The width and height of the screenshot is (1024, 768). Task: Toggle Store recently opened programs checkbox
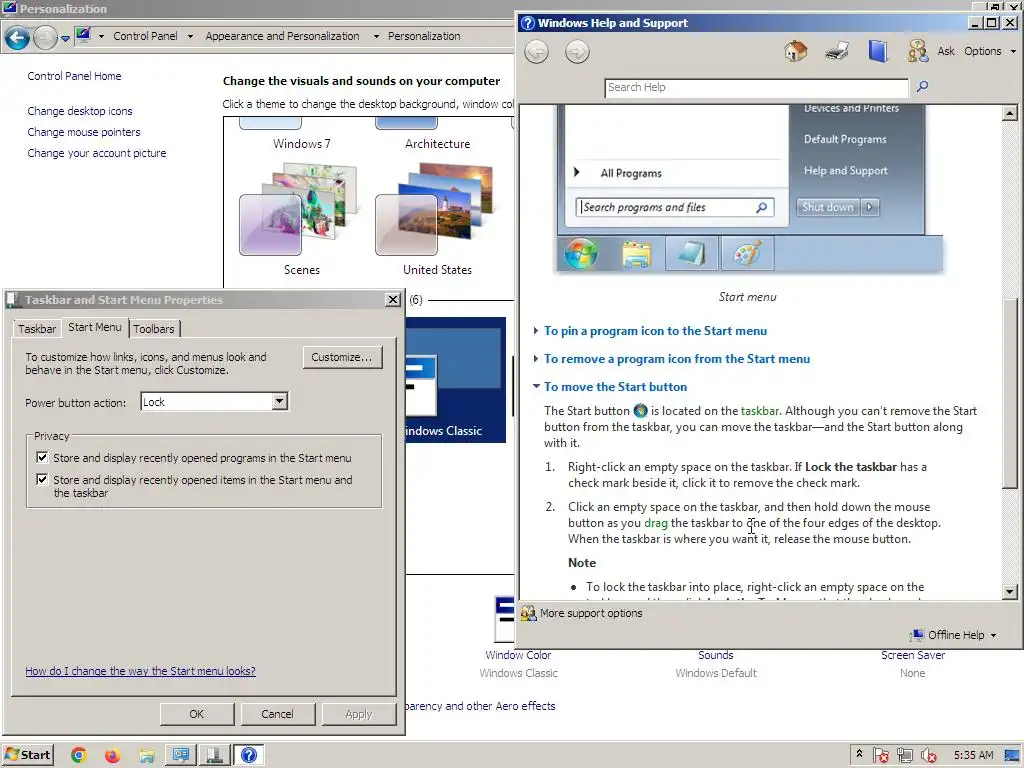[42, 457]
